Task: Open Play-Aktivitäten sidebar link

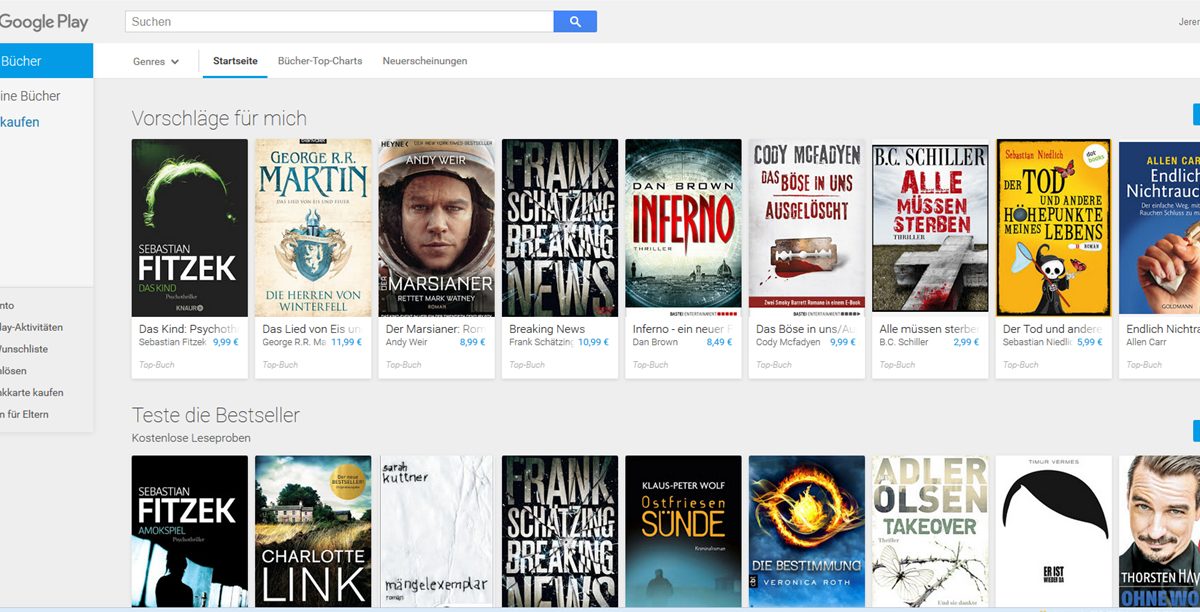Action: 32,327
